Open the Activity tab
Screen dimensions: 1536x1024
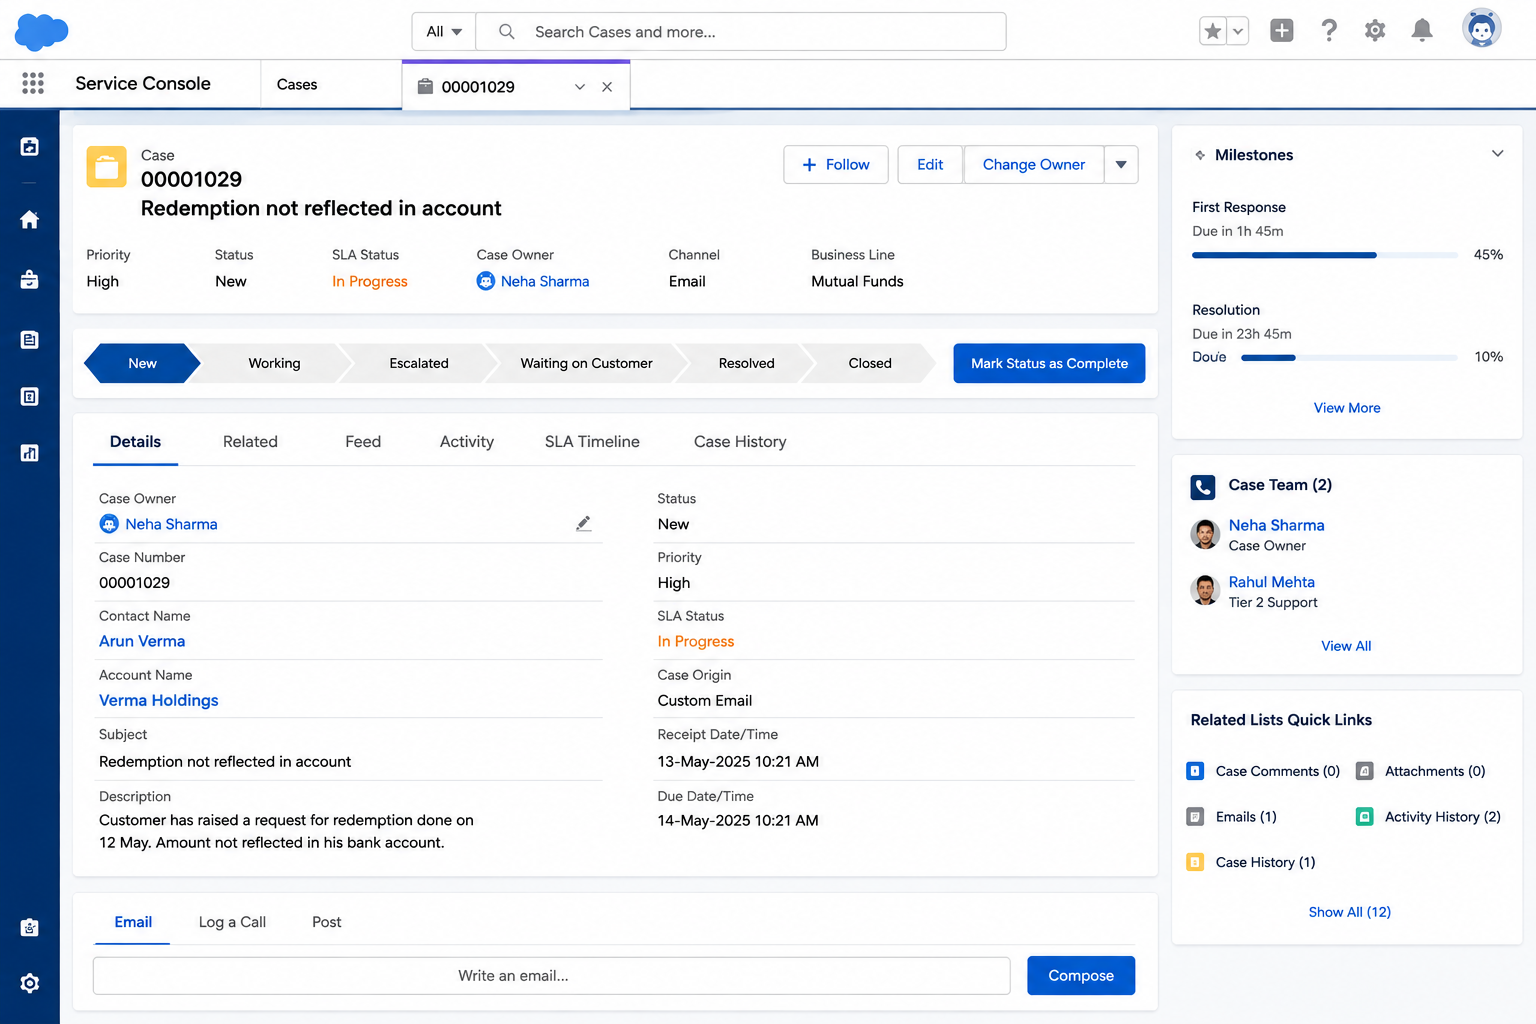[467, 442]
